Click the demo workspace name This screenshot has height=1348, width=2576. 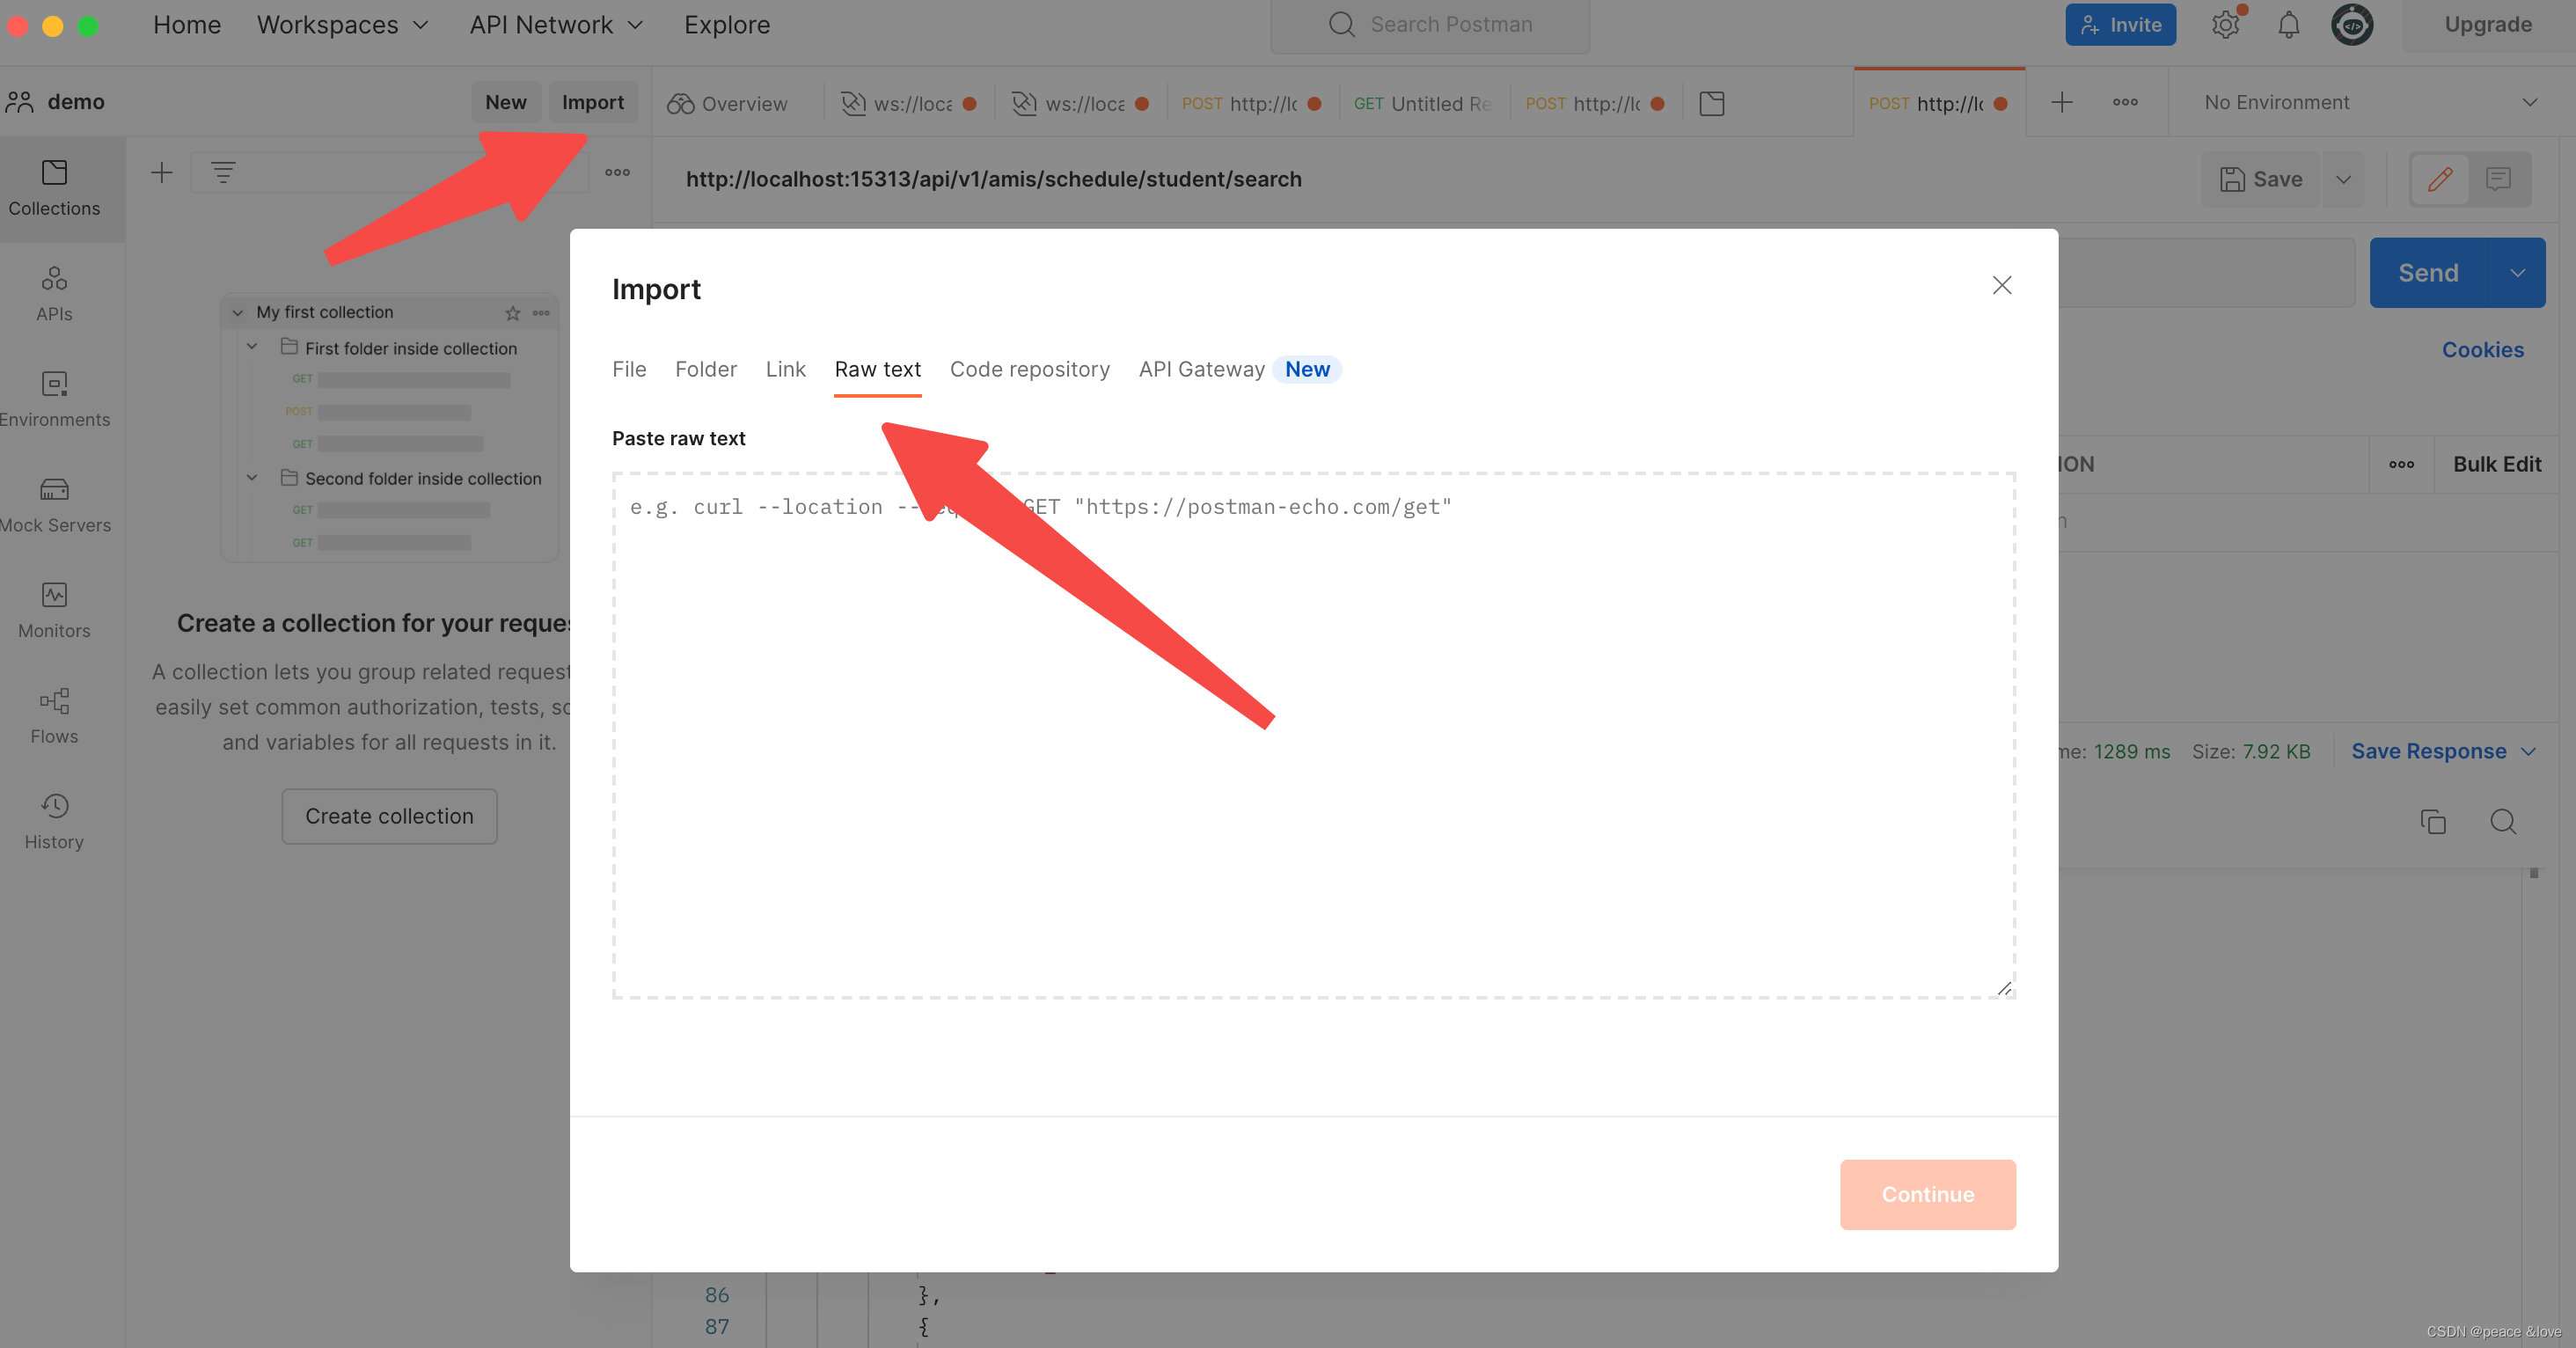click(x=76, y=101)
